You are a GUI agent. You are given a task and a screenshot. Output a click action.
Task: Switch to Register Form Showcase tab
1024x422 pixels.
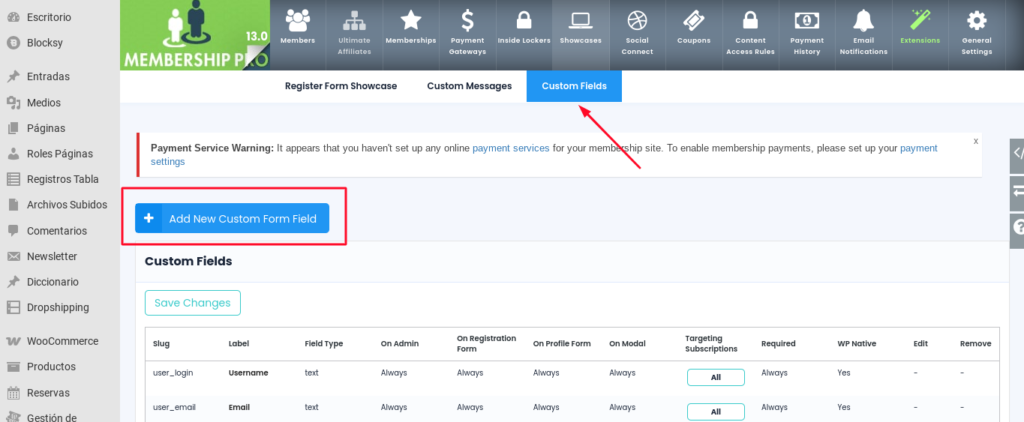(341, 86)
